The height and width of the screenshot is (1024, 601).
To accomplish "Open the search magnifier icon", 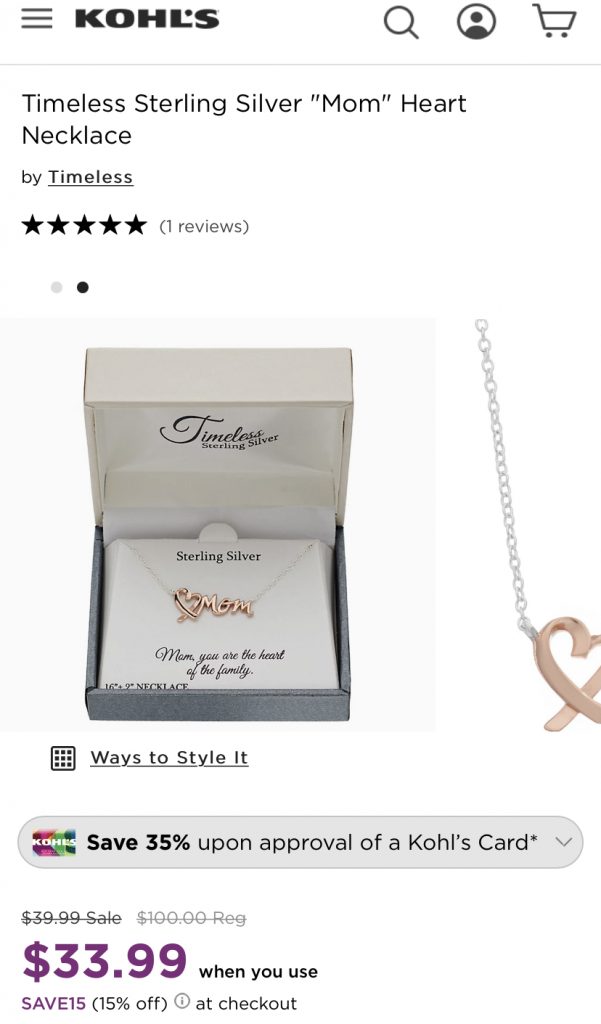I will (400, 22).
